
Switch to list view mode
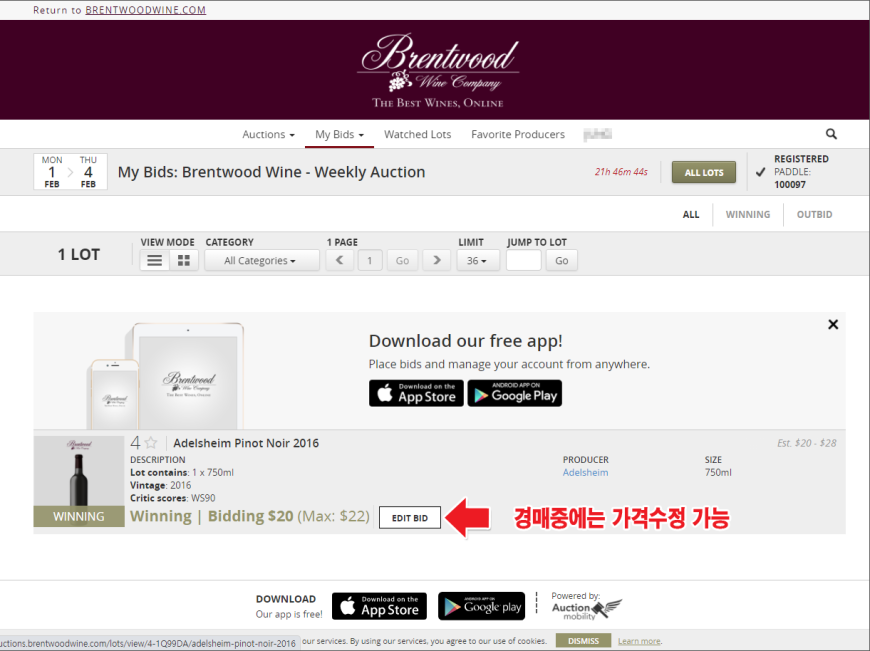pyautogui.click(x=155, y=260)
